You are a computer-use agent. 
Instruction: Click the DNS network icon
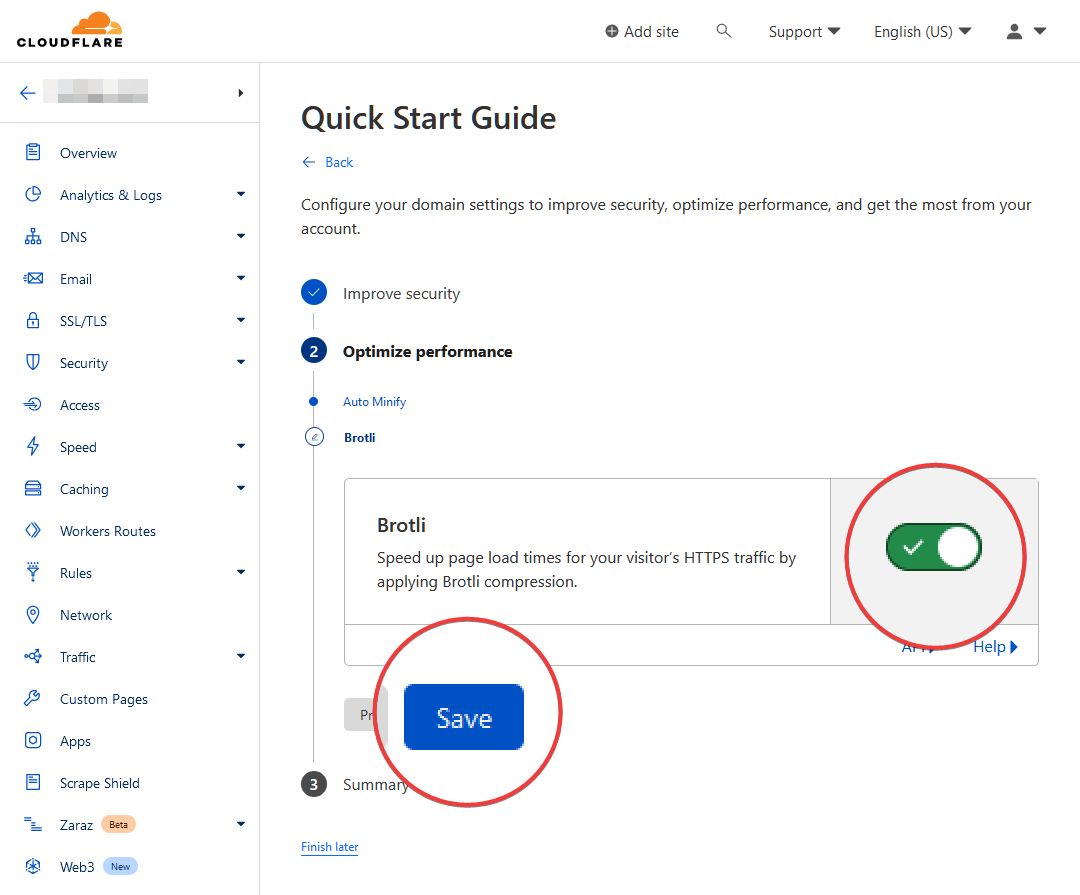33,236
